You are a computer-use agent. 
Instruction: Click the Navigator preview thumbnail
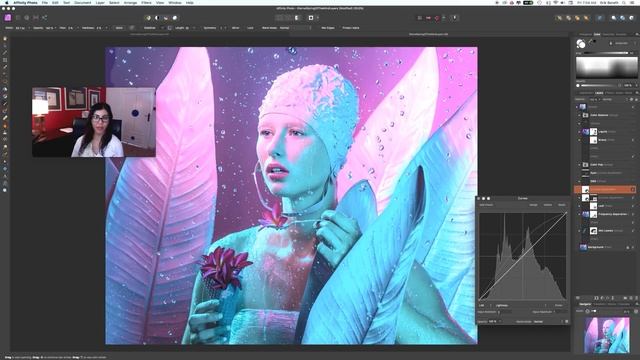pos(607,335)
